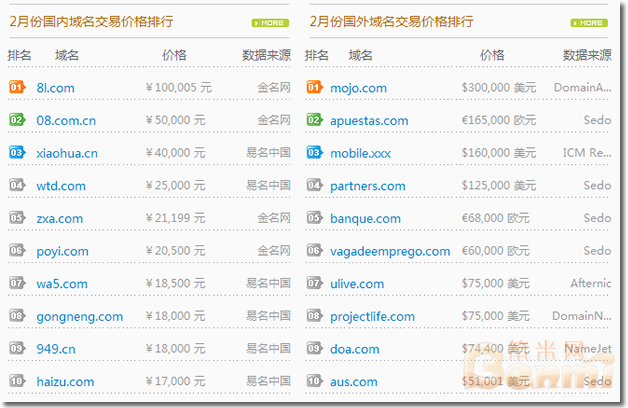The width and height of the screenshot is (628, 408).
Task: Click rank 10 badge beside aus.com
Action: [x=315, y=381]
